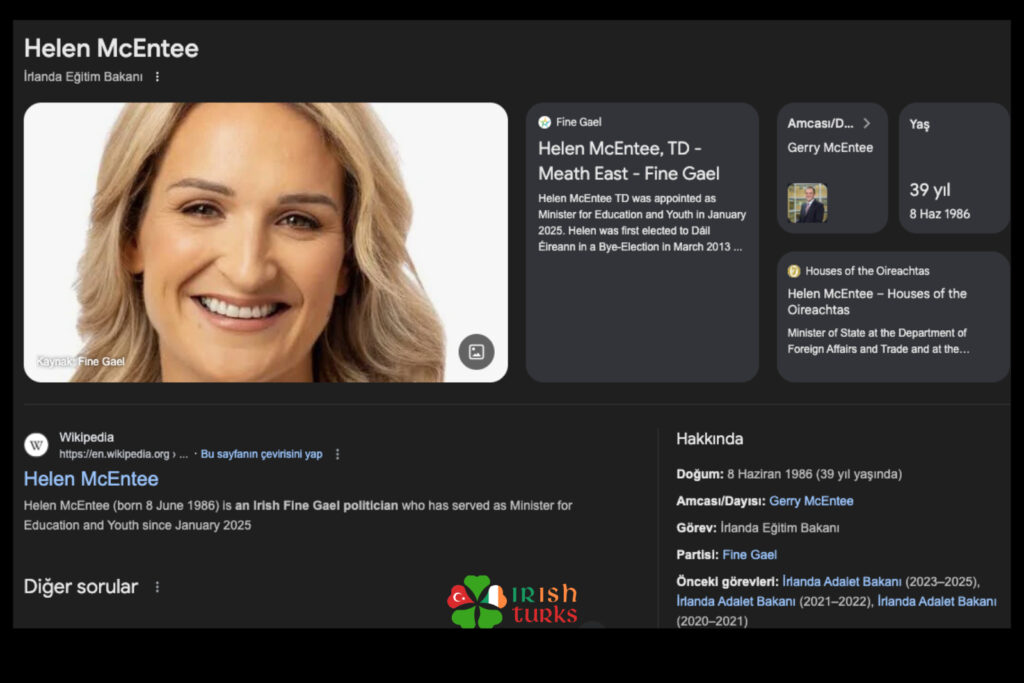
Task: Open the Gerry McEntee thumbnail photo
Action: pyautogui.click(x=807, y=203)
